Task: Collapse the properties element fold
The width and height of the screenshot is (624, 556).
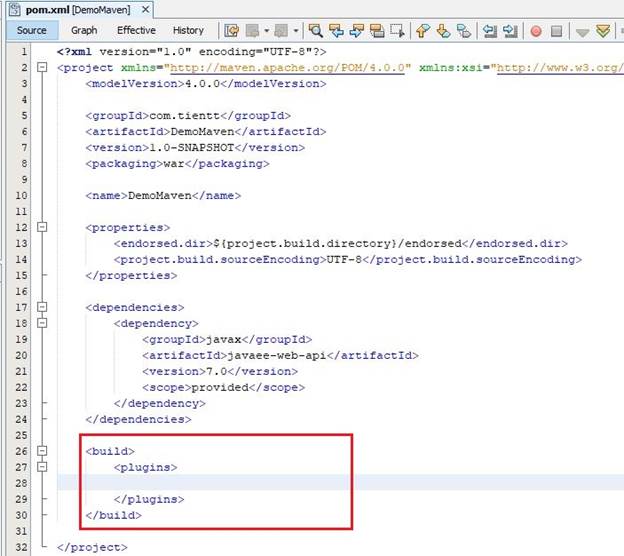Action: pos(42,227)
